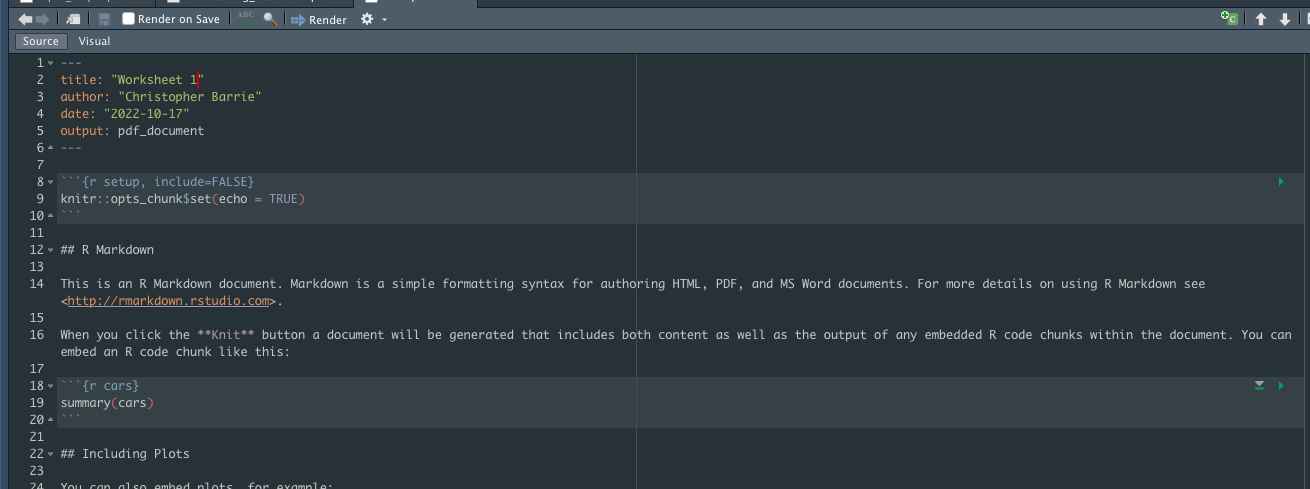Screen dimensions: 1310x489
Task: Toggle fold arrow at line 6
Action: pos(50,148)
